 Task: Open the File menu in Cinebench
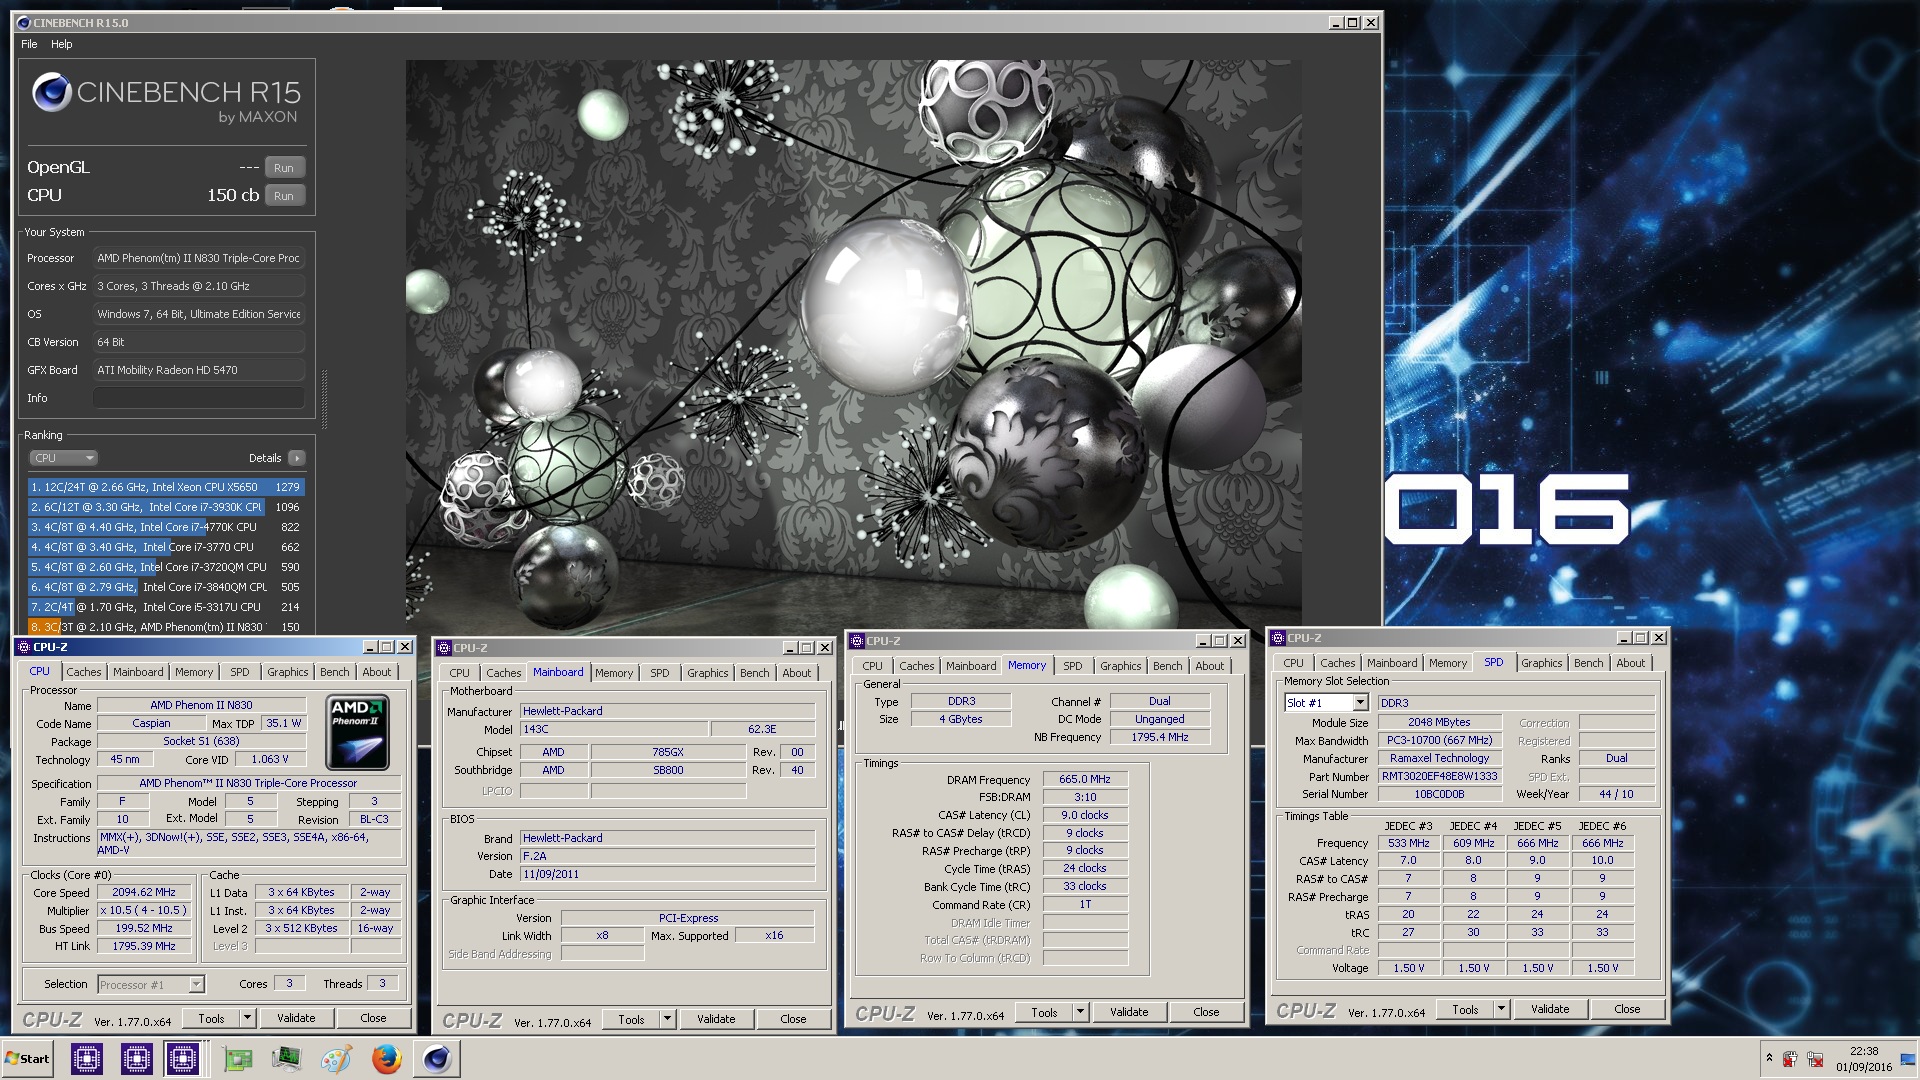point(29,44)
